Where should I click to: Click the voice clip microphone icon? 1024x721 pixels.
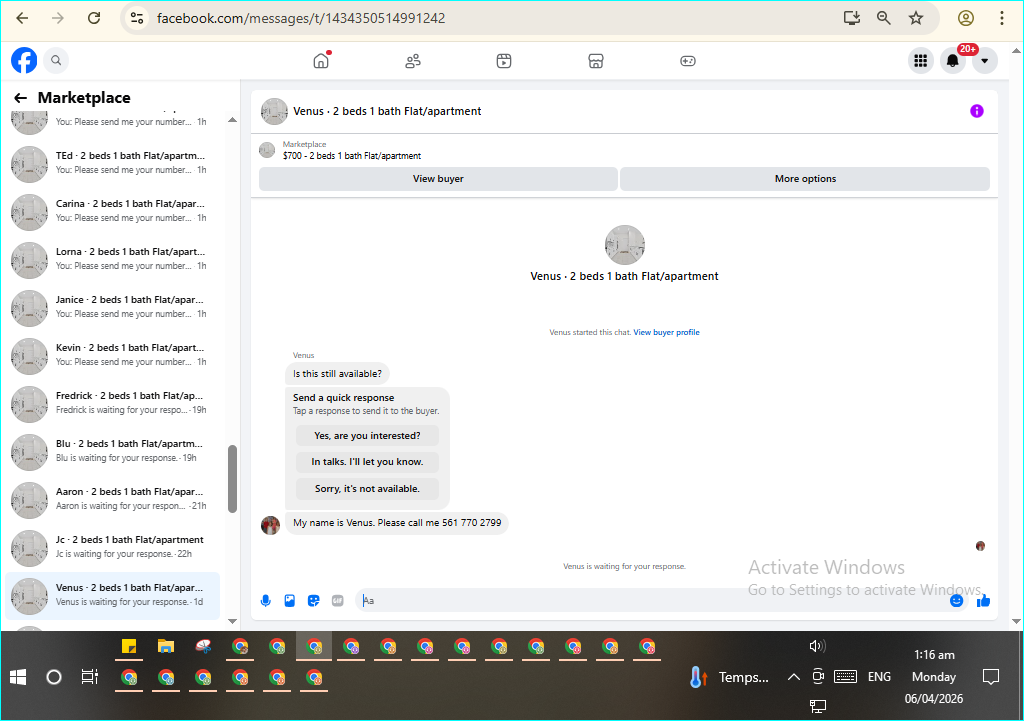pos(266,601)
